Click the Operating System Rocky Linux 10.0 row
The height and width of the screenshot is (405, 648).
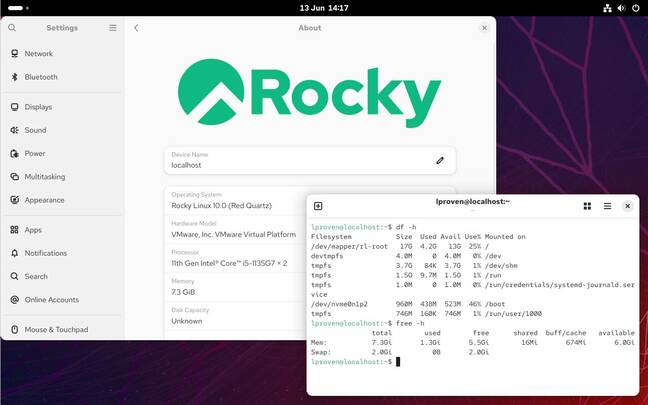pyautogui.click(x=236, y=200)
